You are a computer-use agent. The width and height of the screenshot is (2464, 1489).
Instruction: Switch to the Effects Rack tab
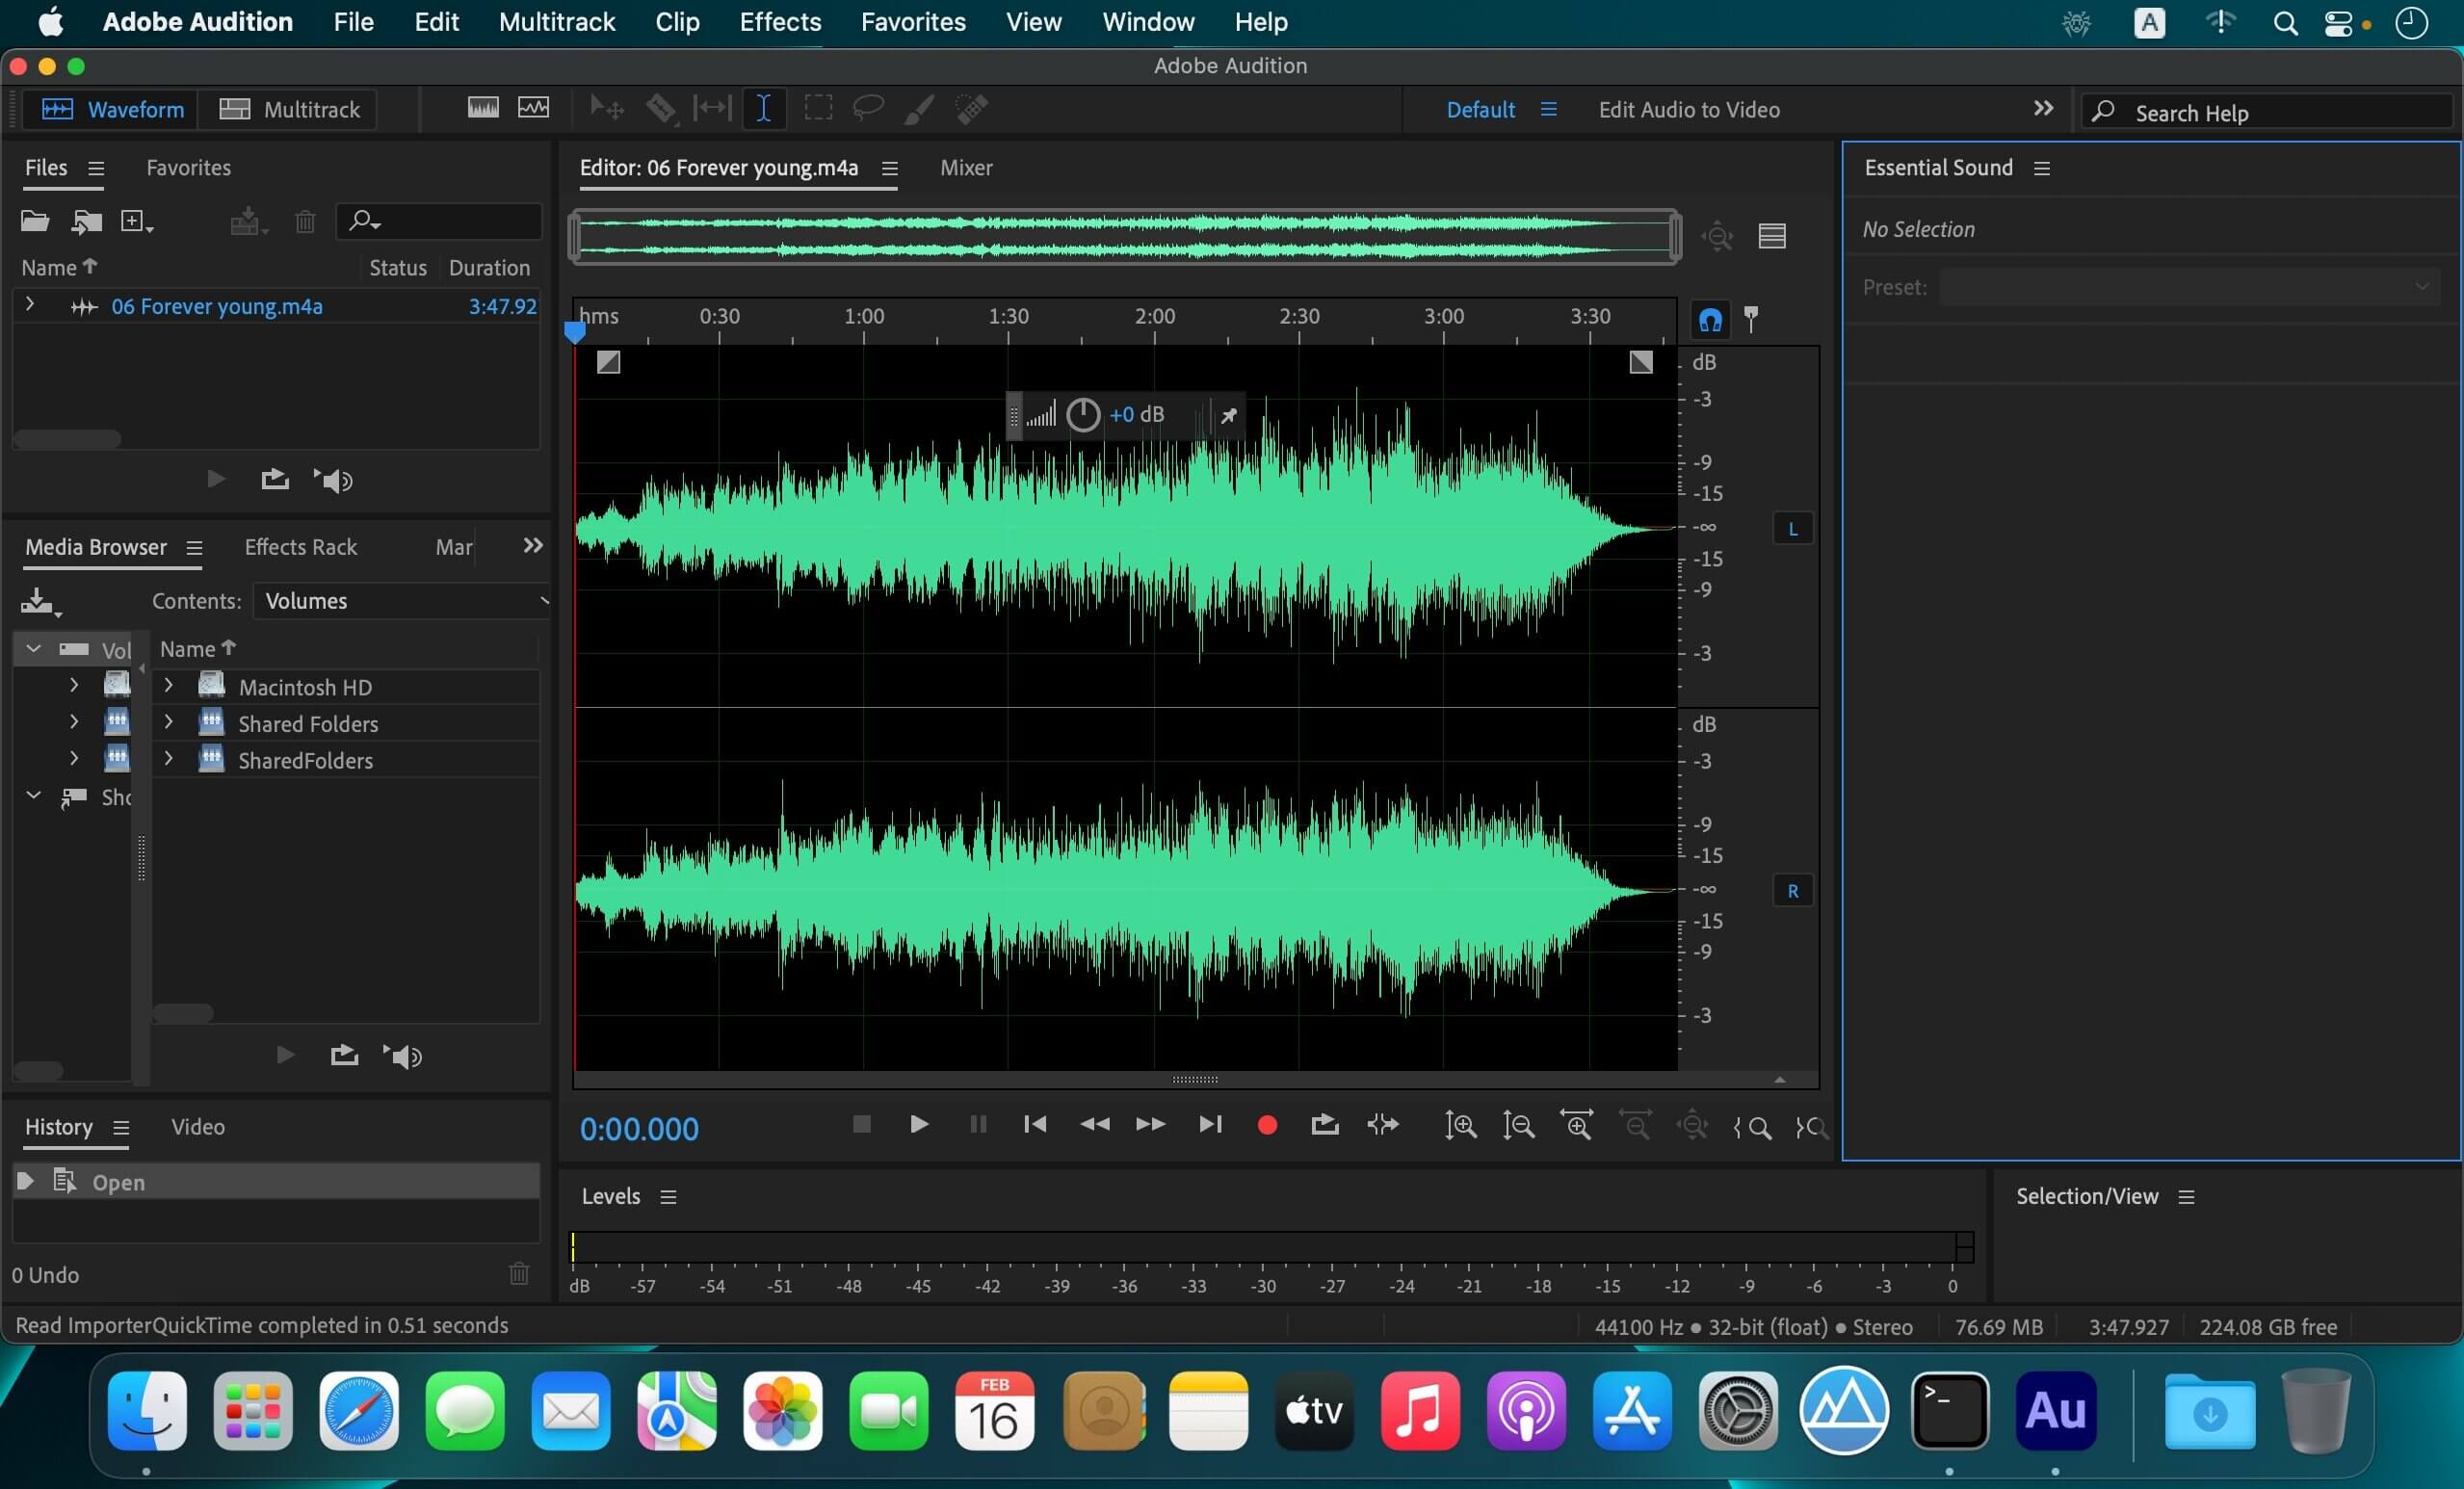300,547
